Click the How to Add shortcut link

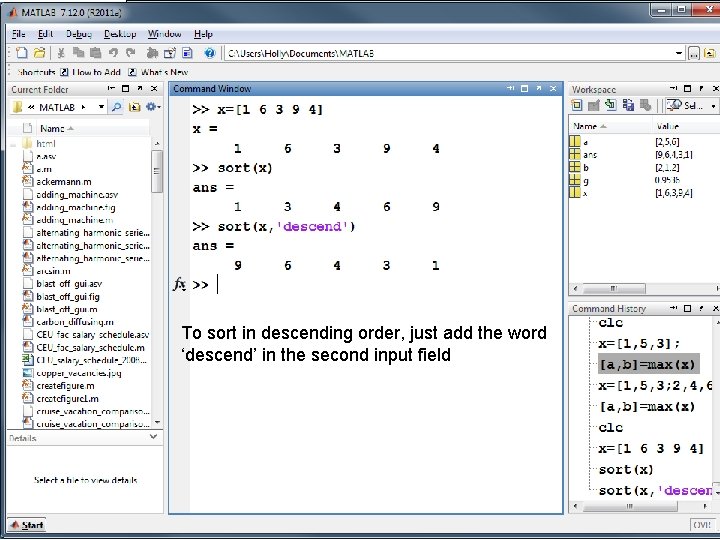[90, 72]
